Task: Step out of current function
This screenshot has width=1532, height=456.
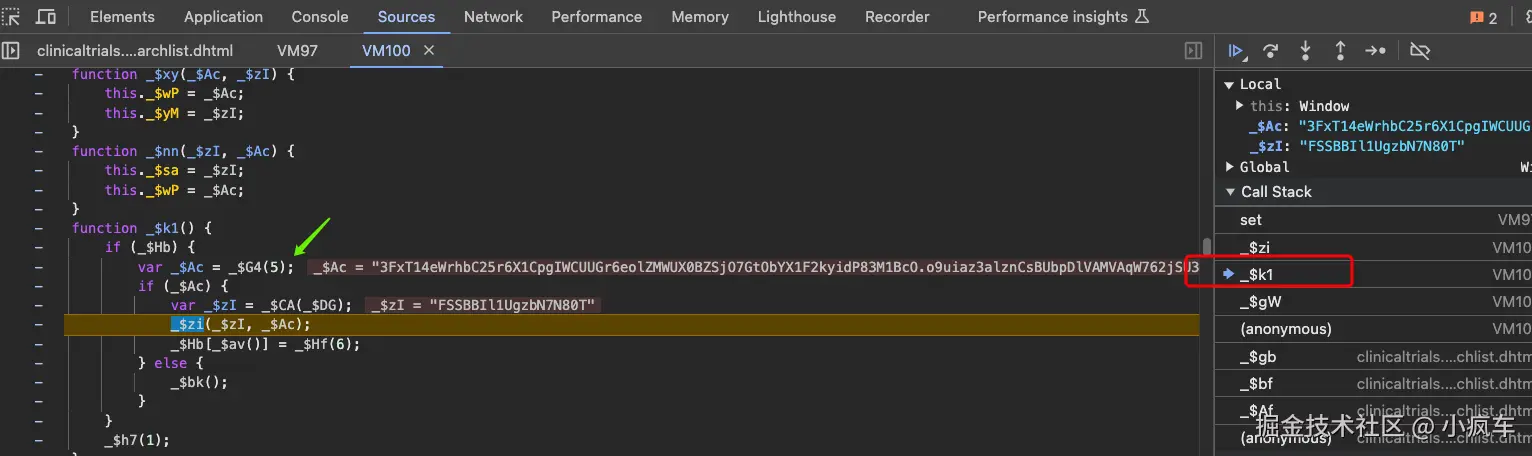Action: point(1340,51)
